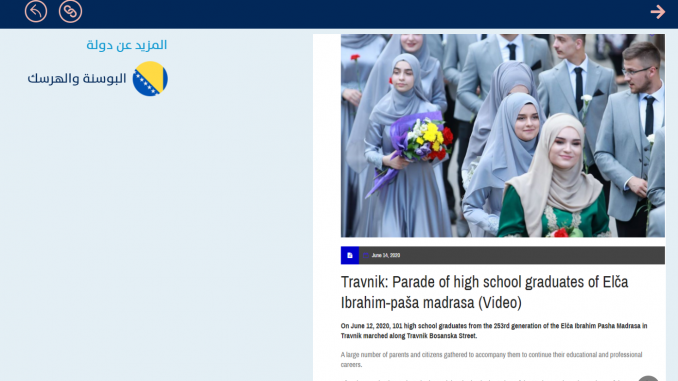Open the Bosnia and Herzegovina flag icon
Viewport: 678px width, 381px height.
[150, 79]
